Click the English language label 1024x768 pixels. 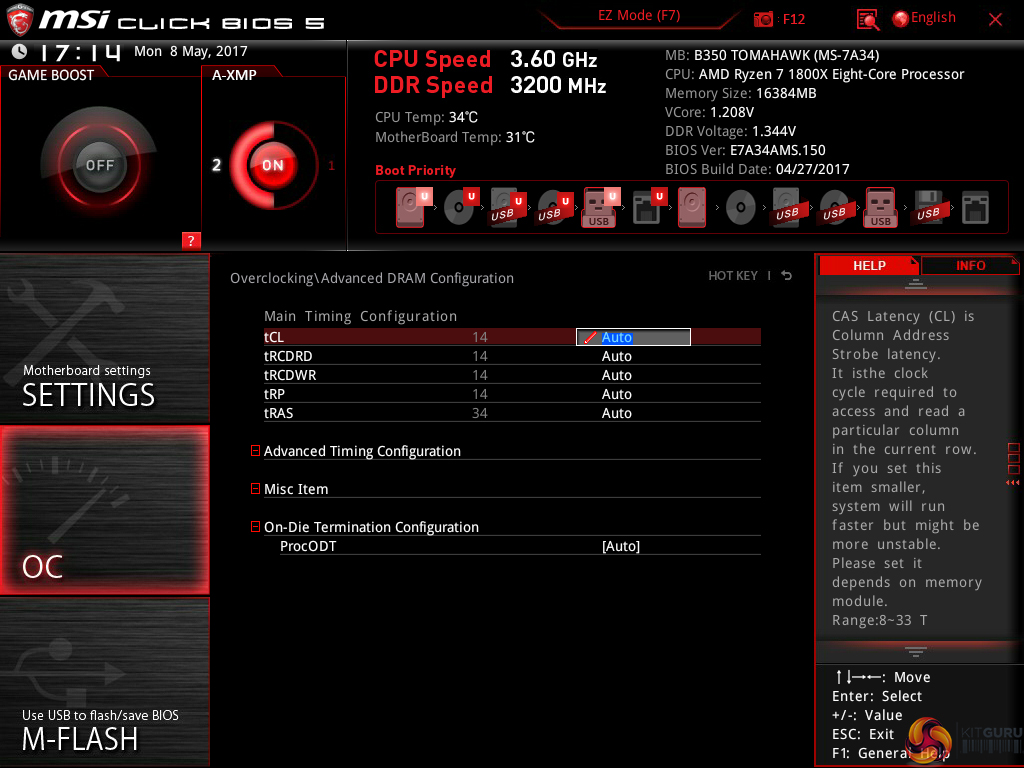(933, 18)
